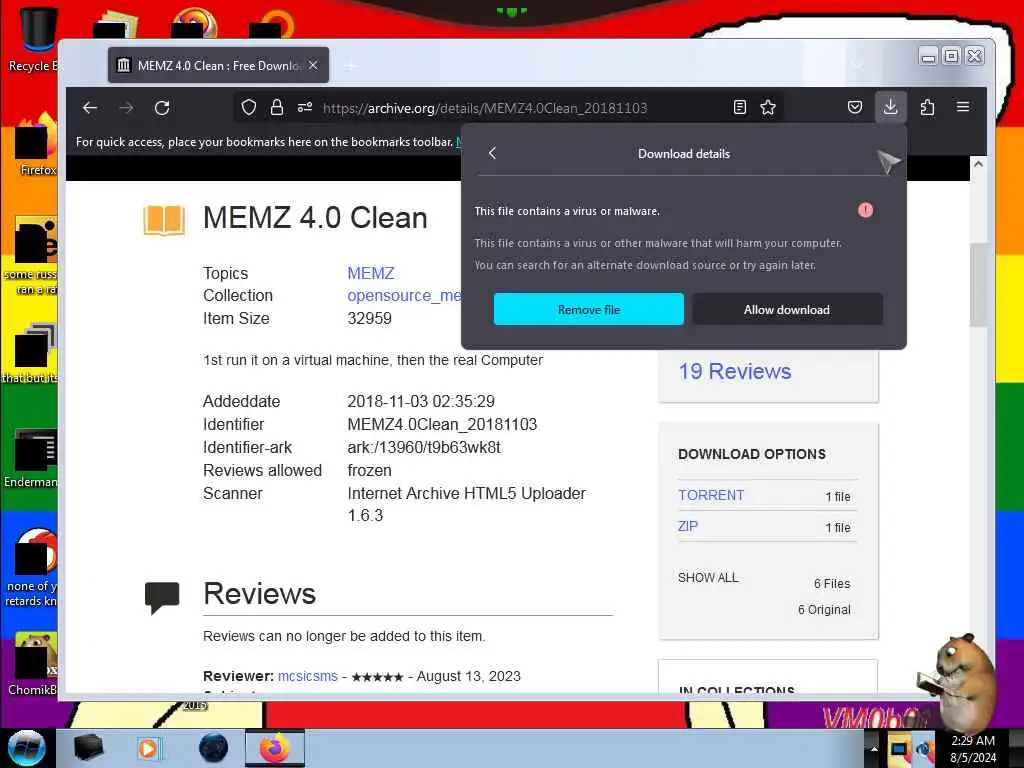The height and width of the screenshot is (768, 1024).
Task: Remove the malware file
Action: click(x=588, y=310)
